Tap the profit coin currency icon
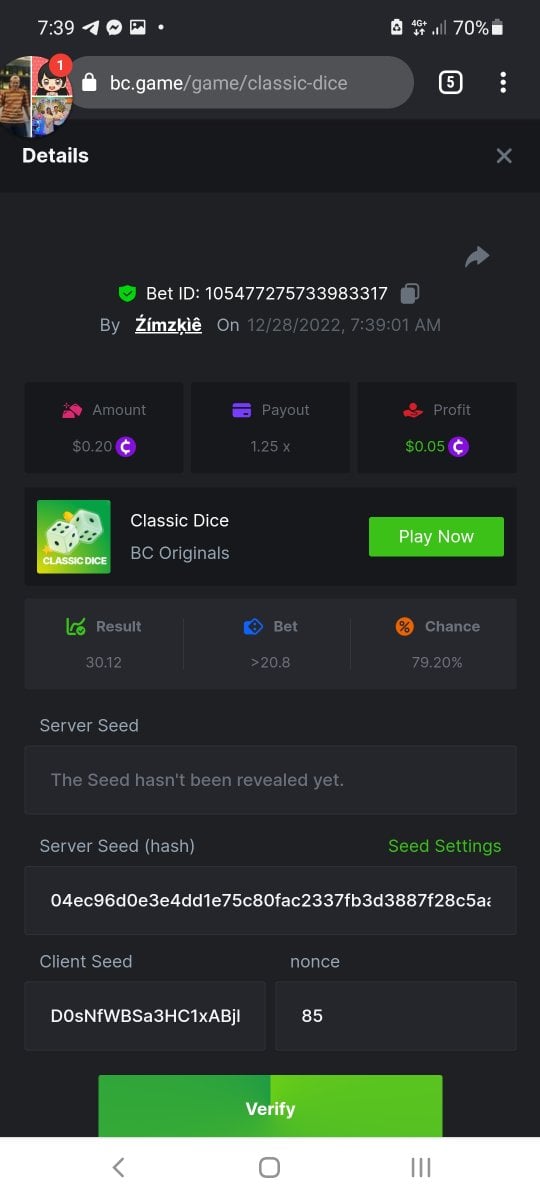This screenshot has width=540, height=1200. pos(459,446)
